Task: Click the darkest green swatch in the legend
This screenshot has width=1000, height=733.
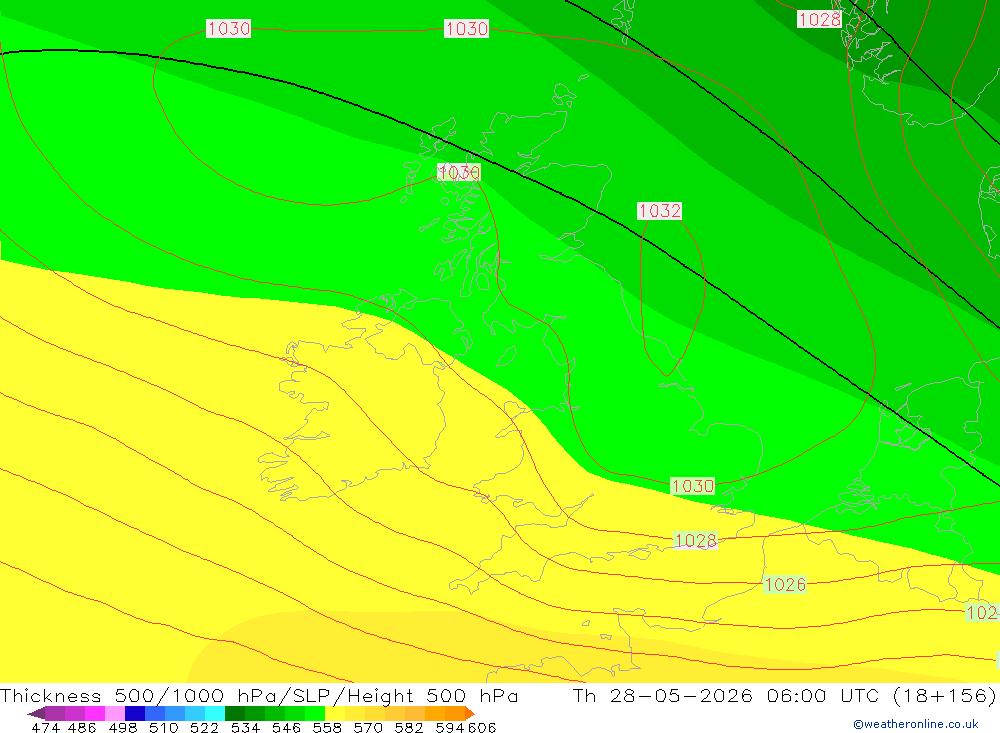Action: coord(235,713)
